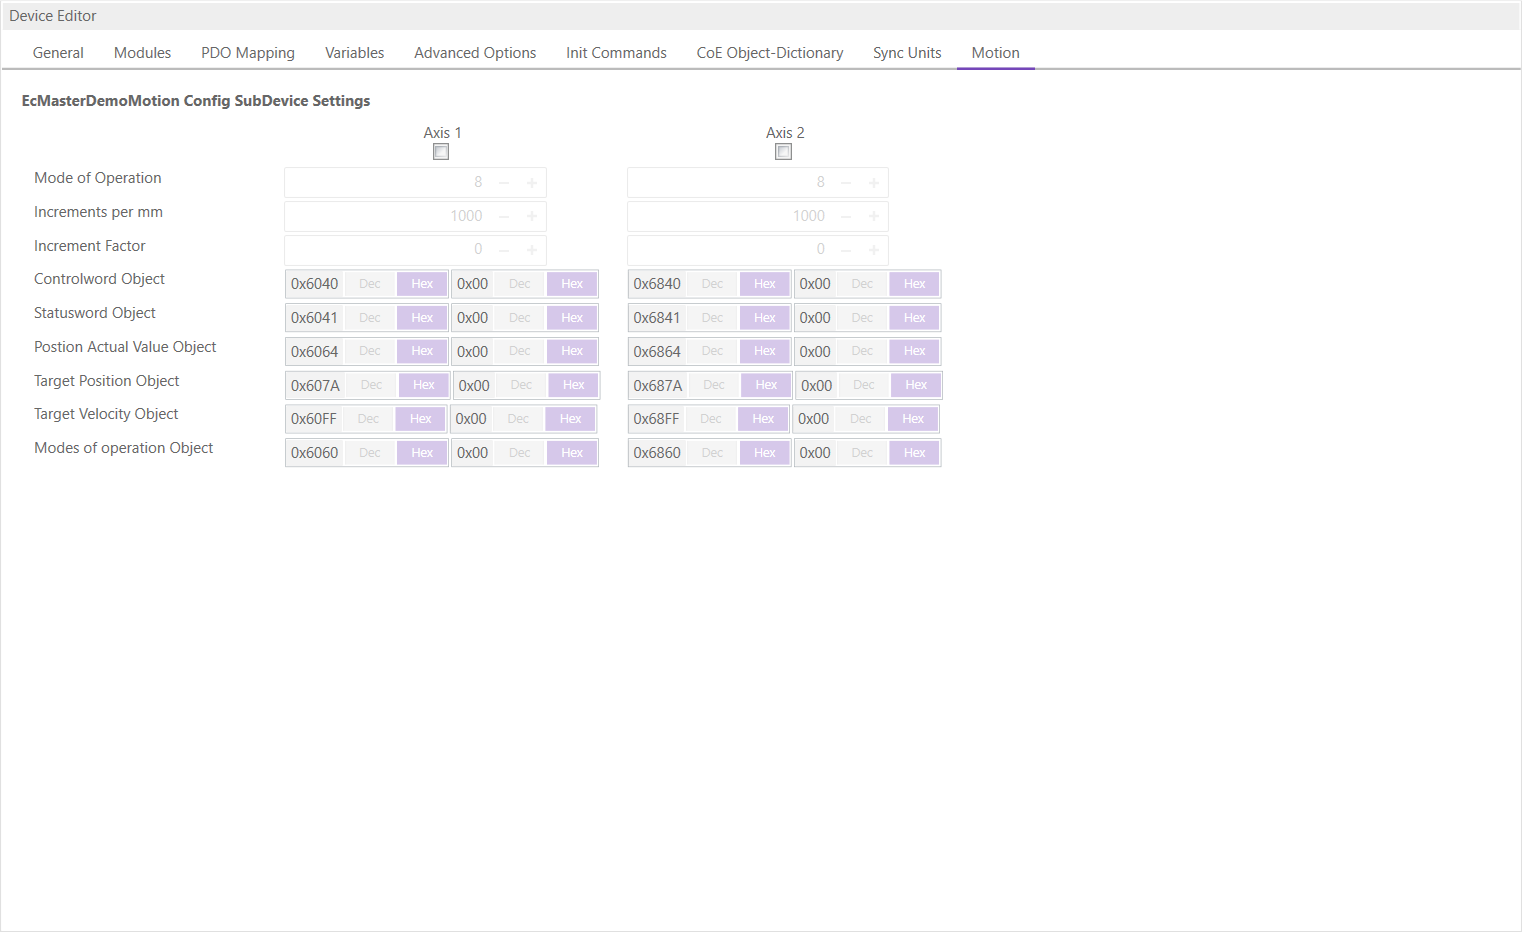1522x932 pixels.
Task: Decrease Axis 1 Increments per mm value
Action: click(x=504, y=217)
